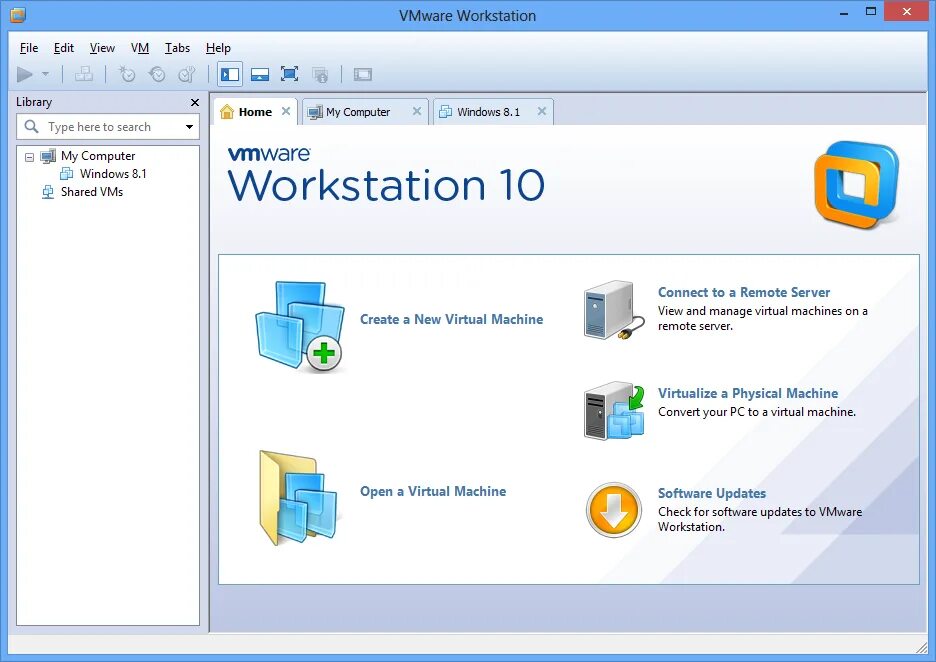Click the window resize grip corner
Screen dimensions: 936x662
921,646
